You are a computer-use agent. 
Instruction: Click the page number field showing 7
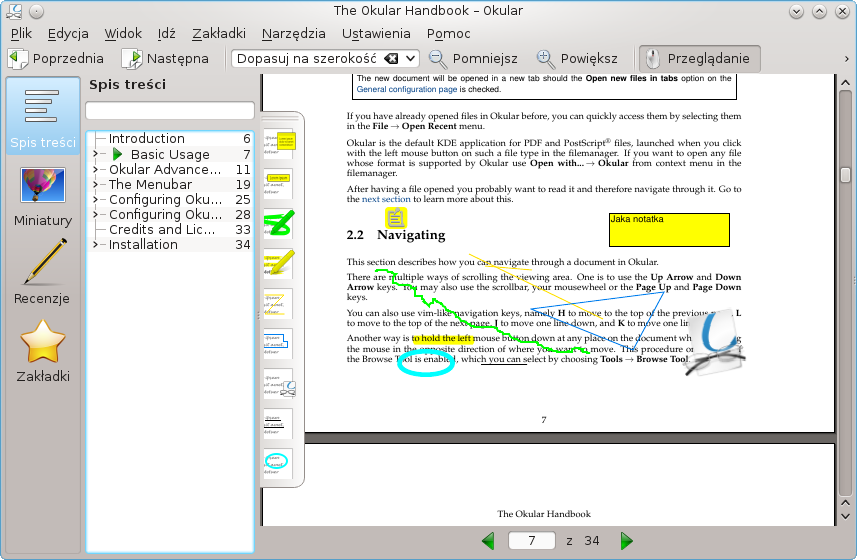tap(532, 541)
